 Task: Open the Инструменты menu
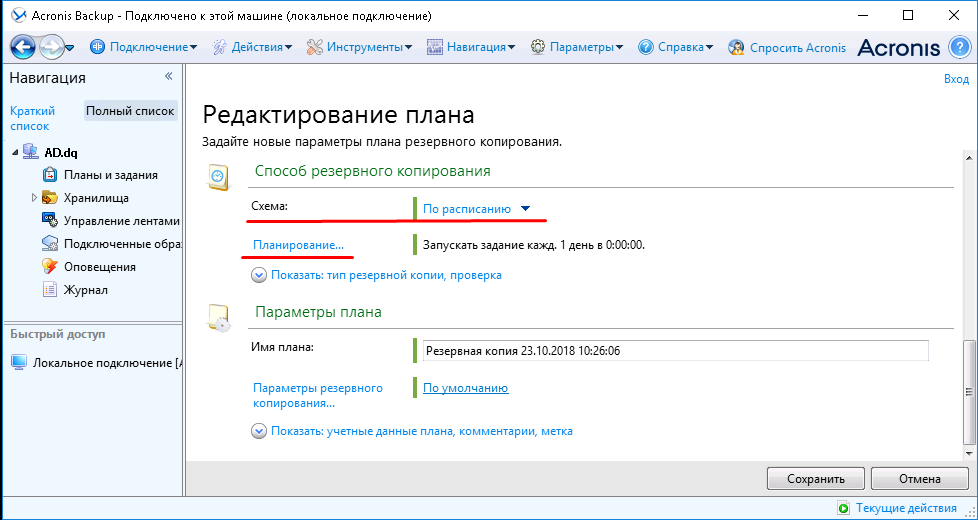369,47
